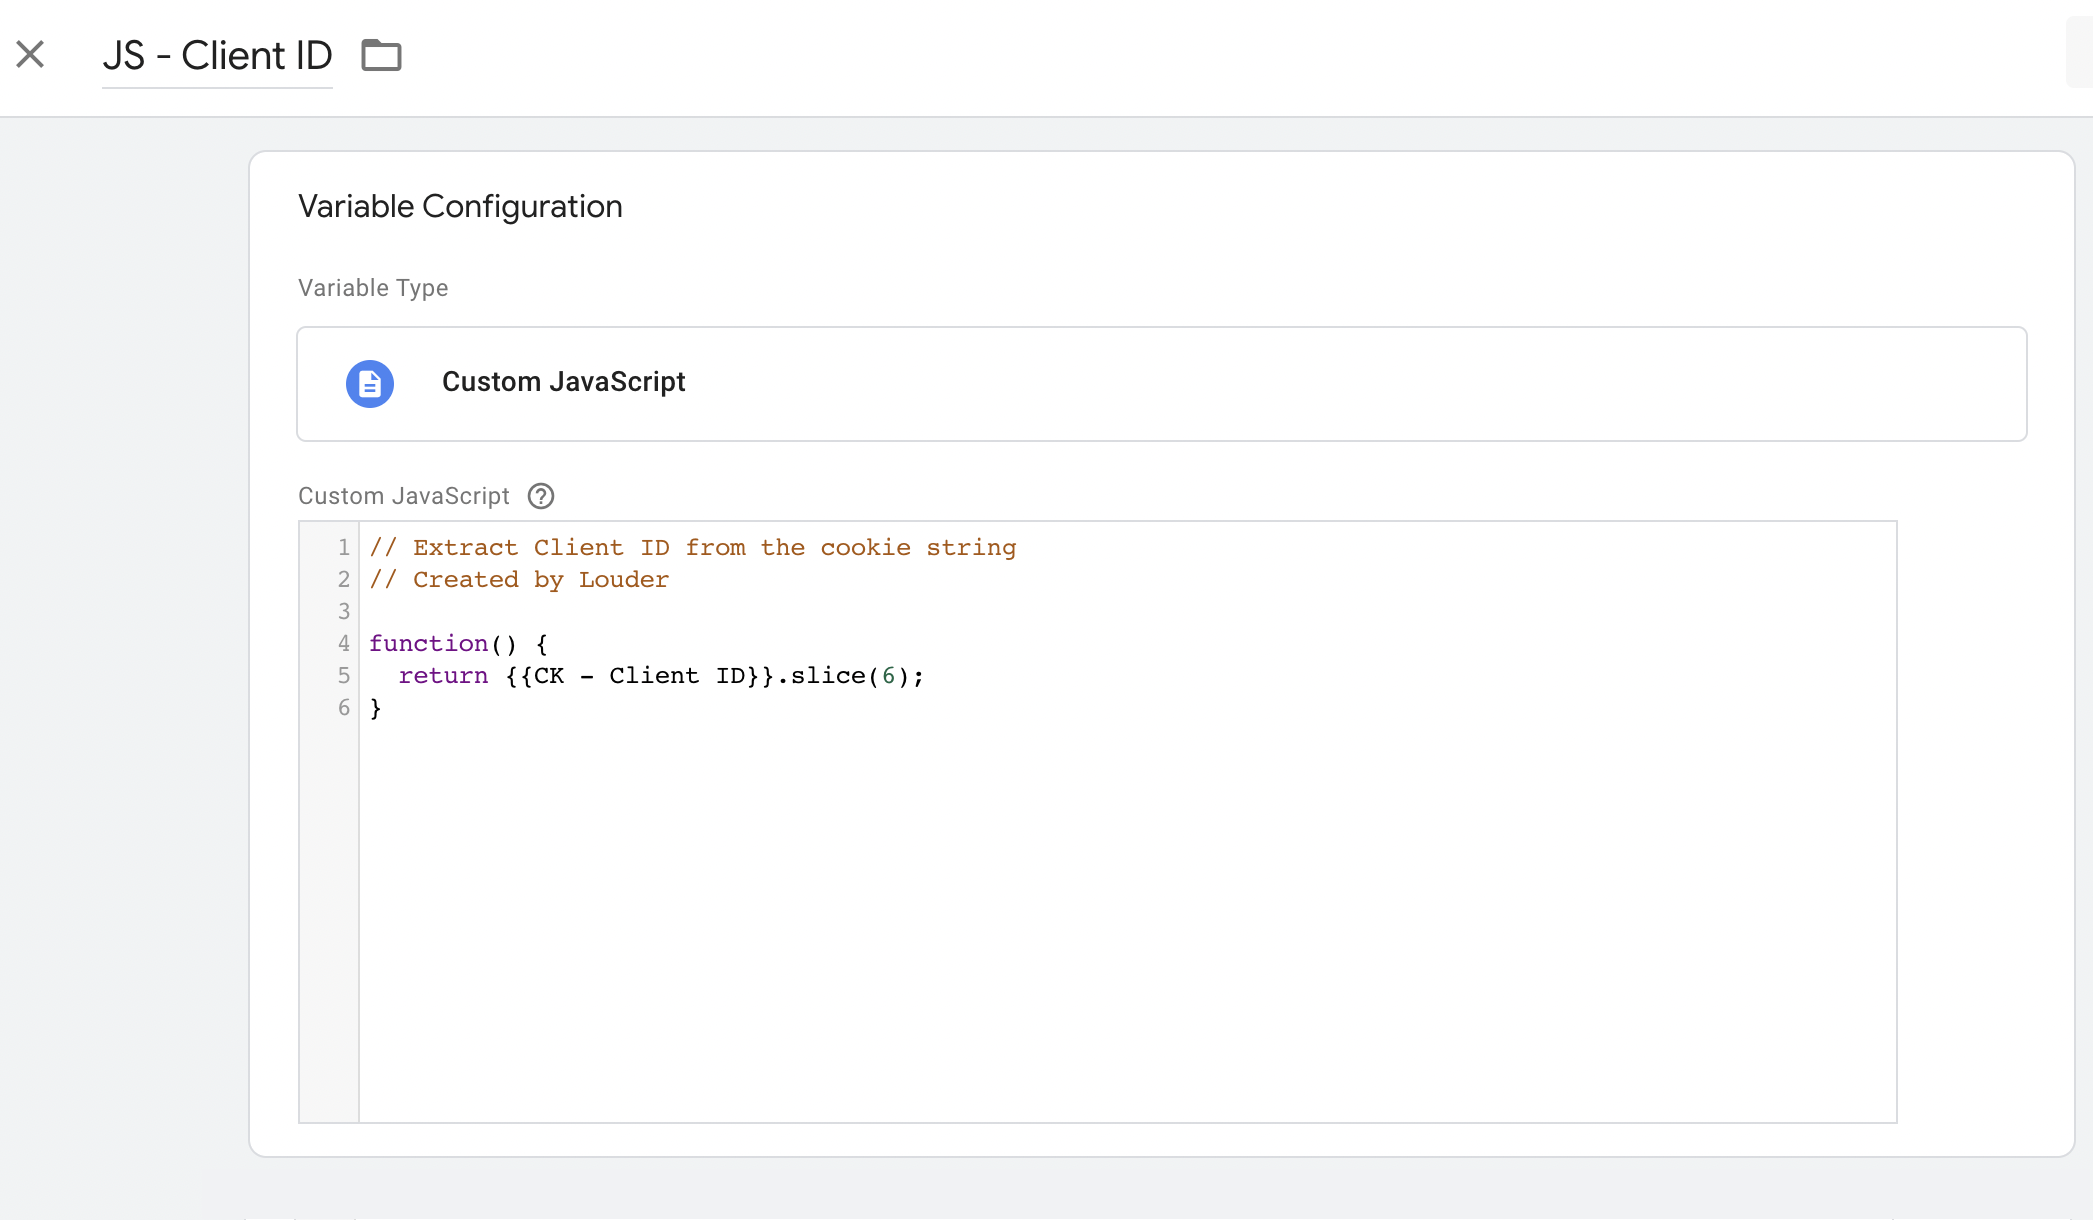The width and height of the screenshot is (2093, 1220).
Task: Click the closing brace on line 6
Action: pos(376,708)
